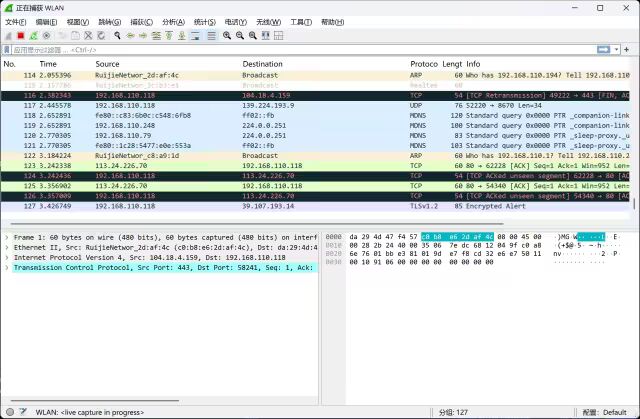The width and height of the screenshot is (640, 419).
Task: Toggle packet list colorization
Action: click(x=211, y=36)
